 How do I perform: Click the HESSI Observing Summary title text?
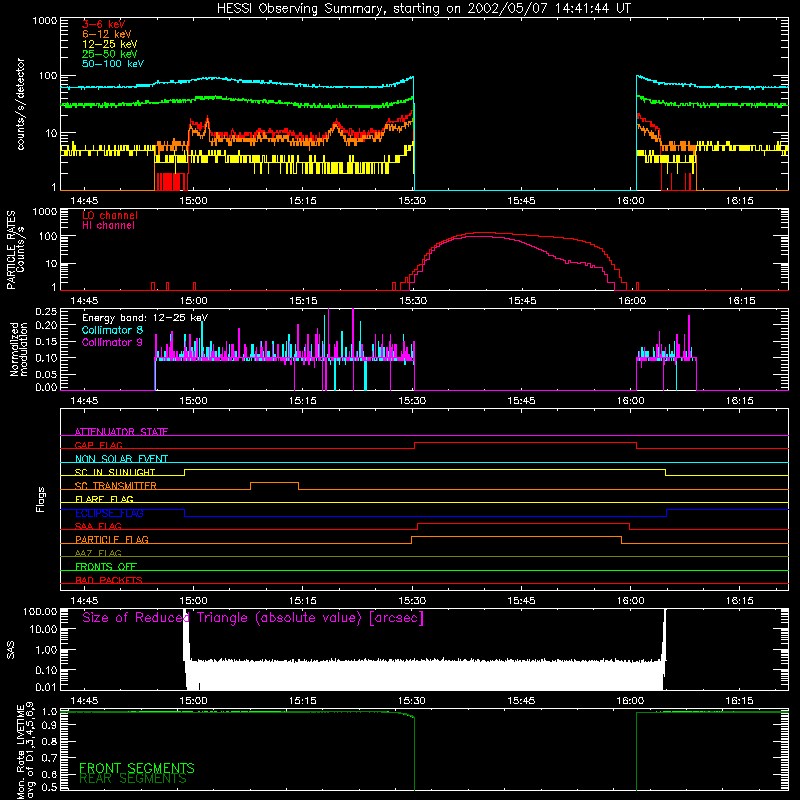[x=423, y=9]
